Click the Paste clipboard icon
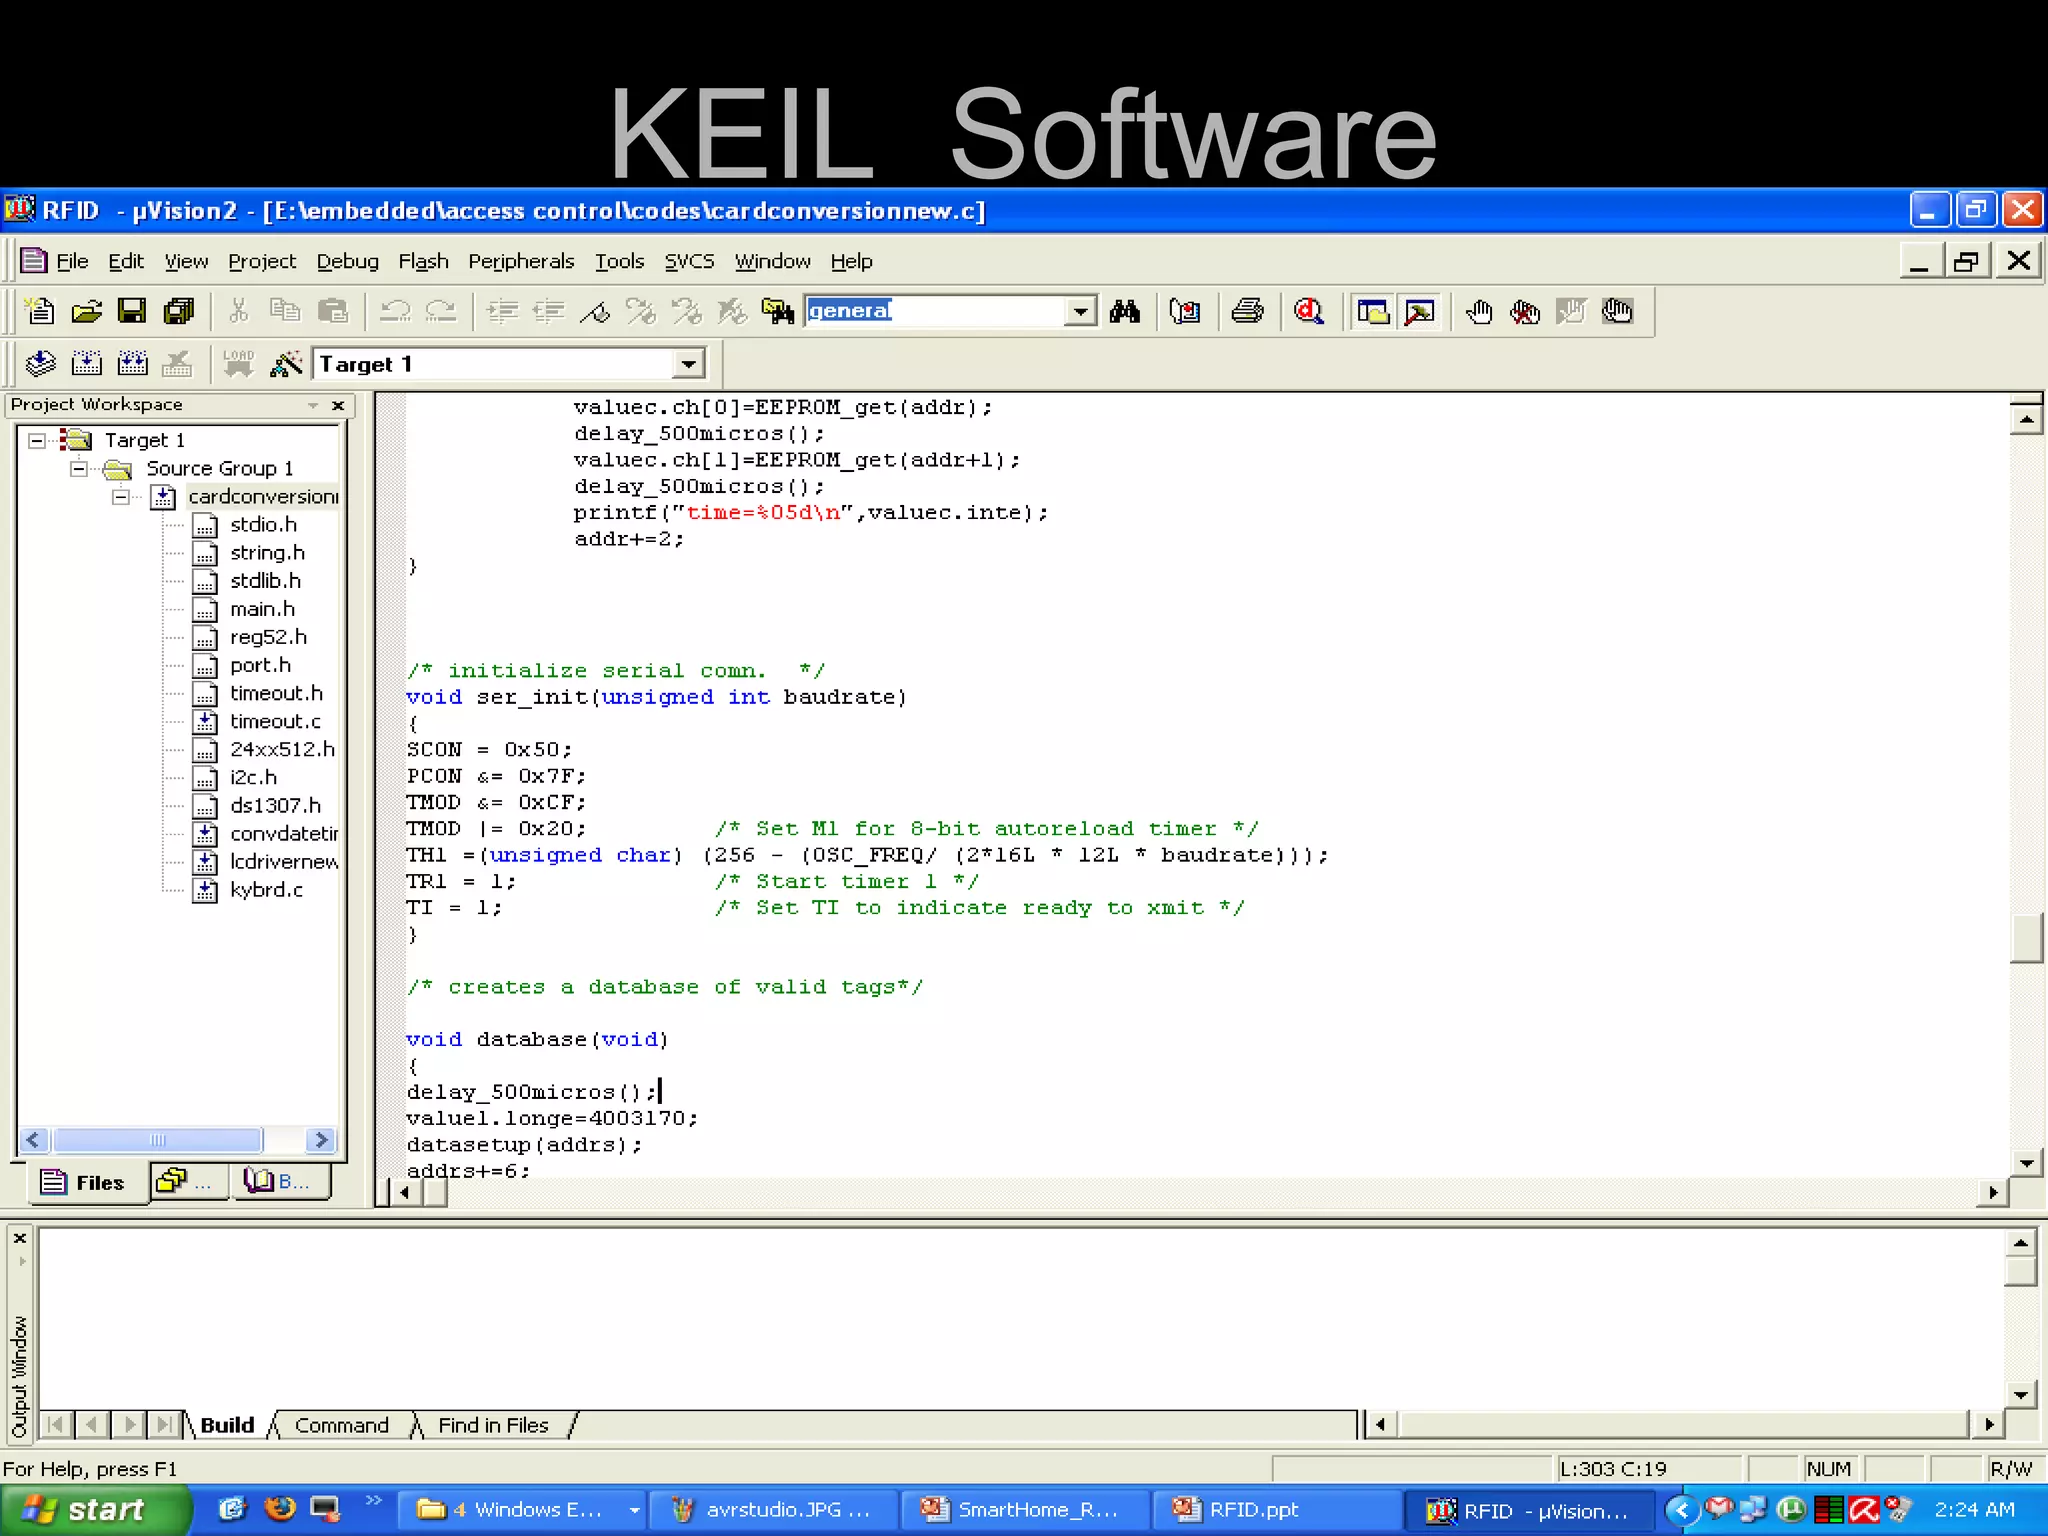 click(x=332, y=311)
